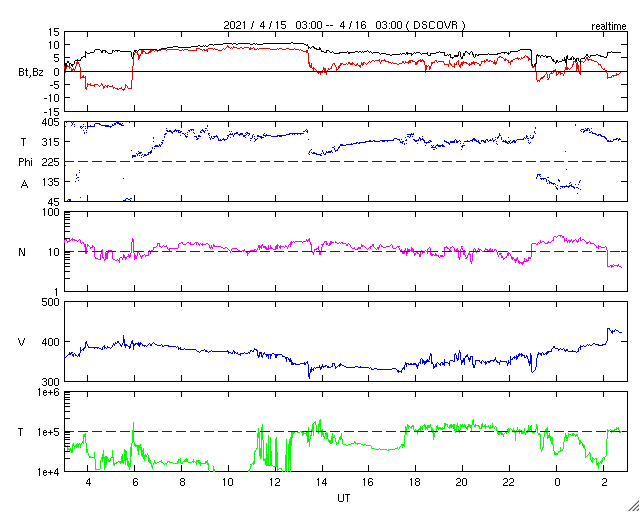
Task: Click the '1e+5' temperature tick label
Action: (50, 432)
